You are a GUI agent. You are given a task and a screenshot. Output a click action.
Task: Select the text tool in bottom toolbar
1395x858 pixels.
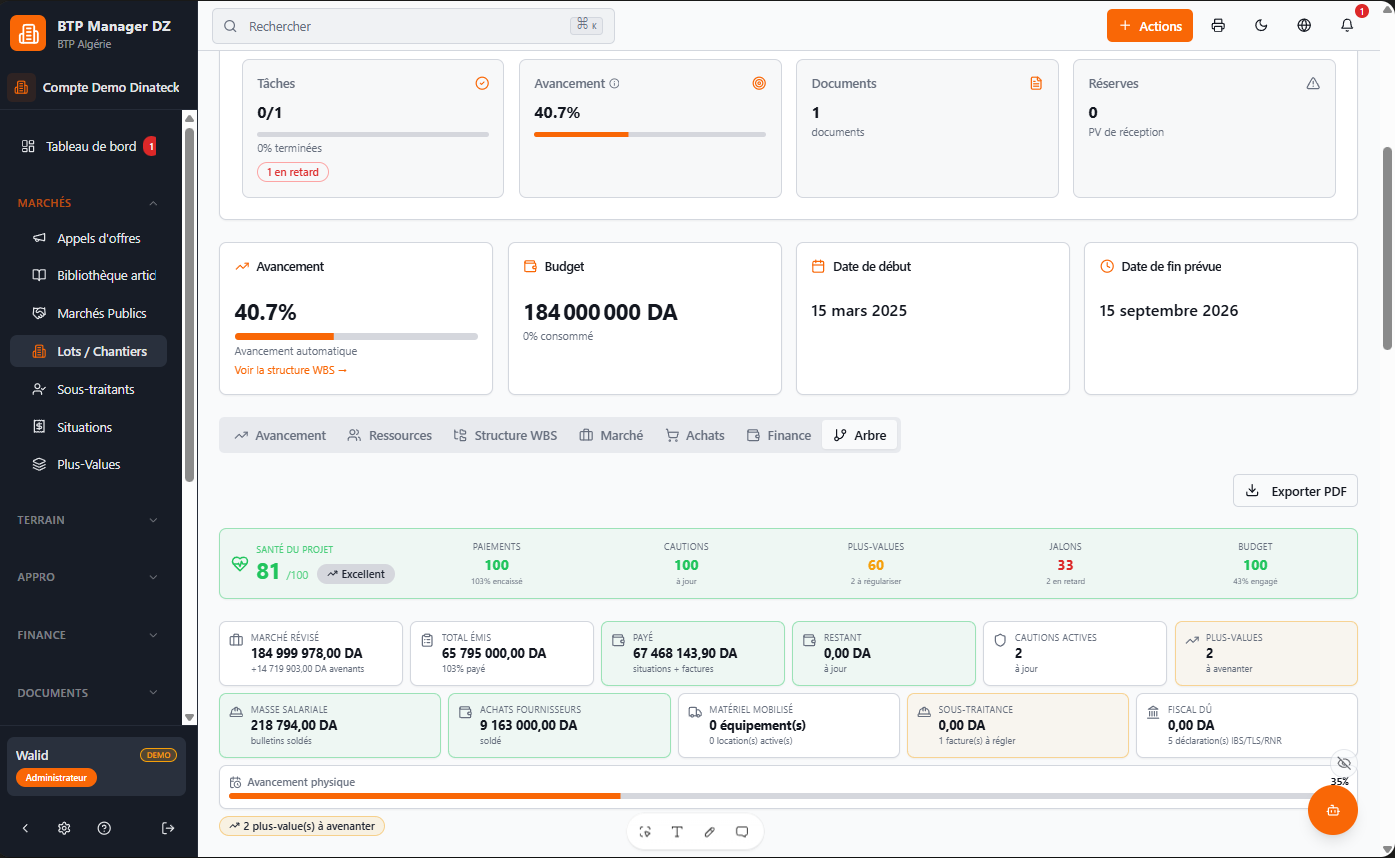(x=677, y=832)
